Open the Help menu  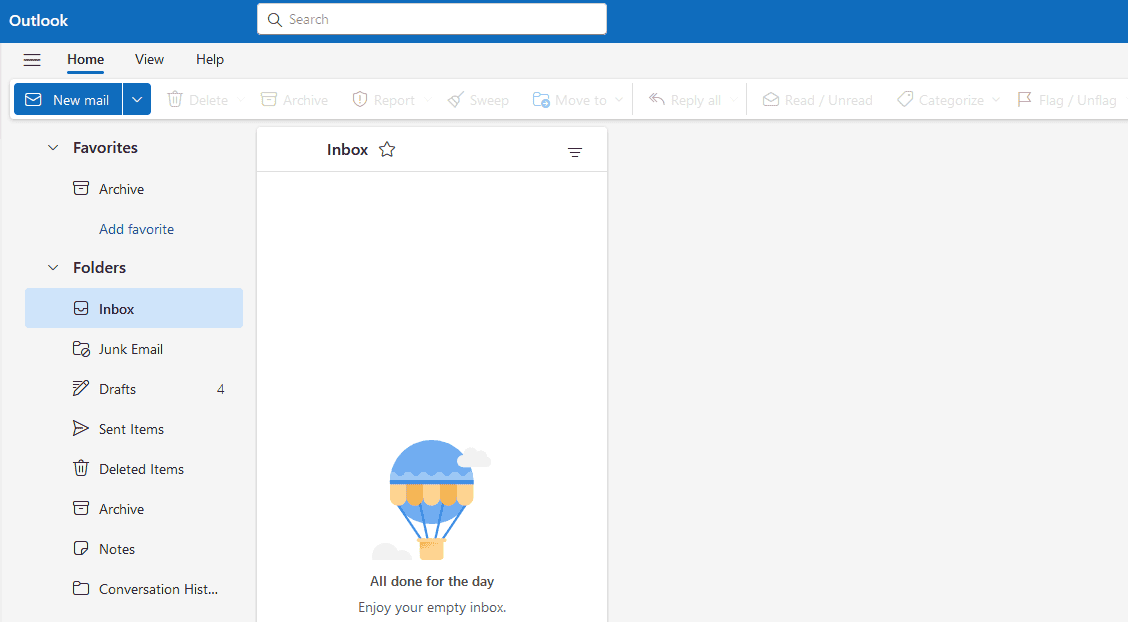(x=210, y=60)
